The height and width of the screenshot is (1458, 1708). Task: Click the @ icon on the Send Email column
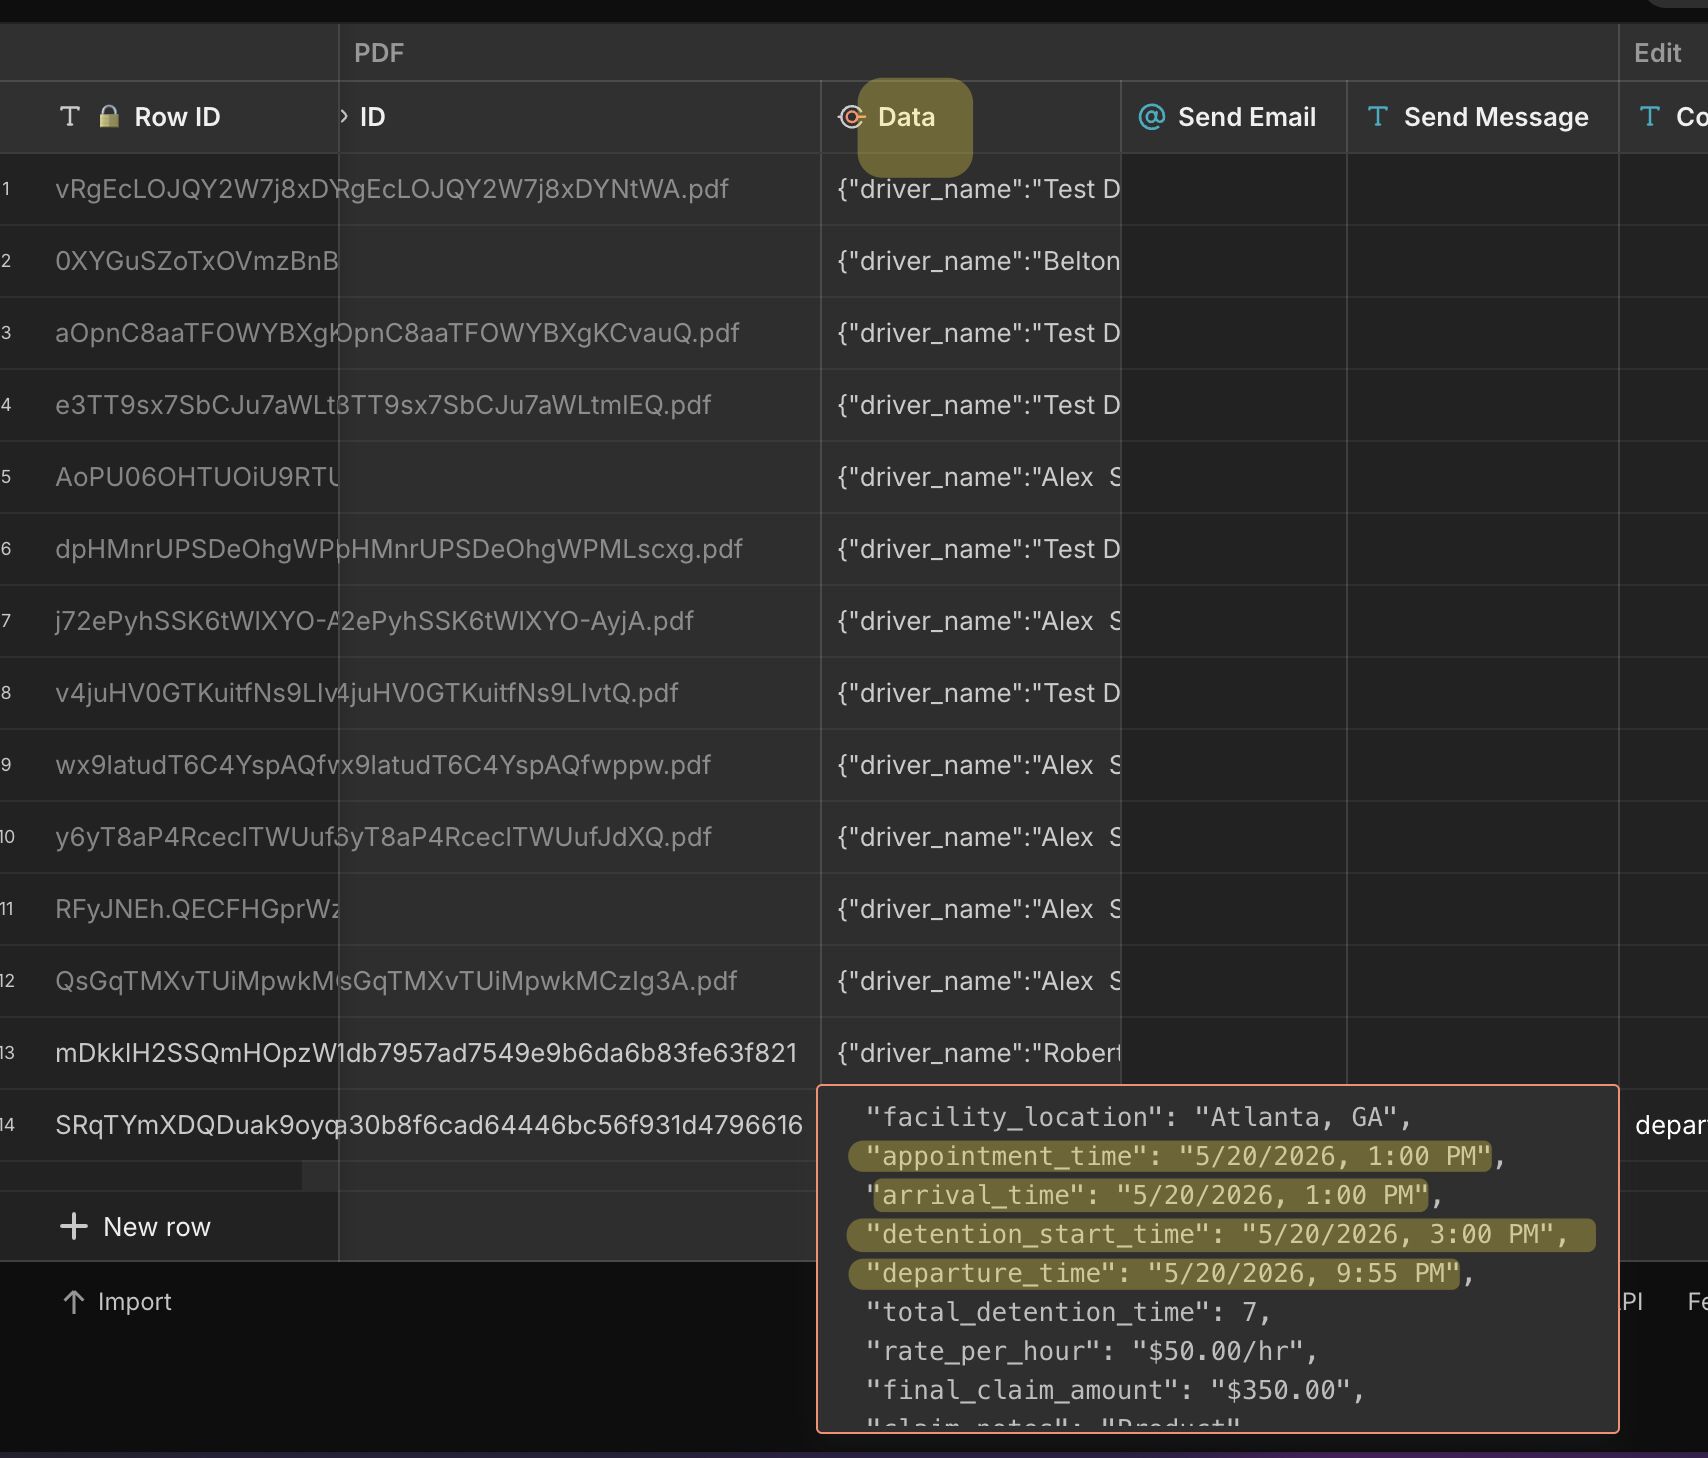point(1152,117)
